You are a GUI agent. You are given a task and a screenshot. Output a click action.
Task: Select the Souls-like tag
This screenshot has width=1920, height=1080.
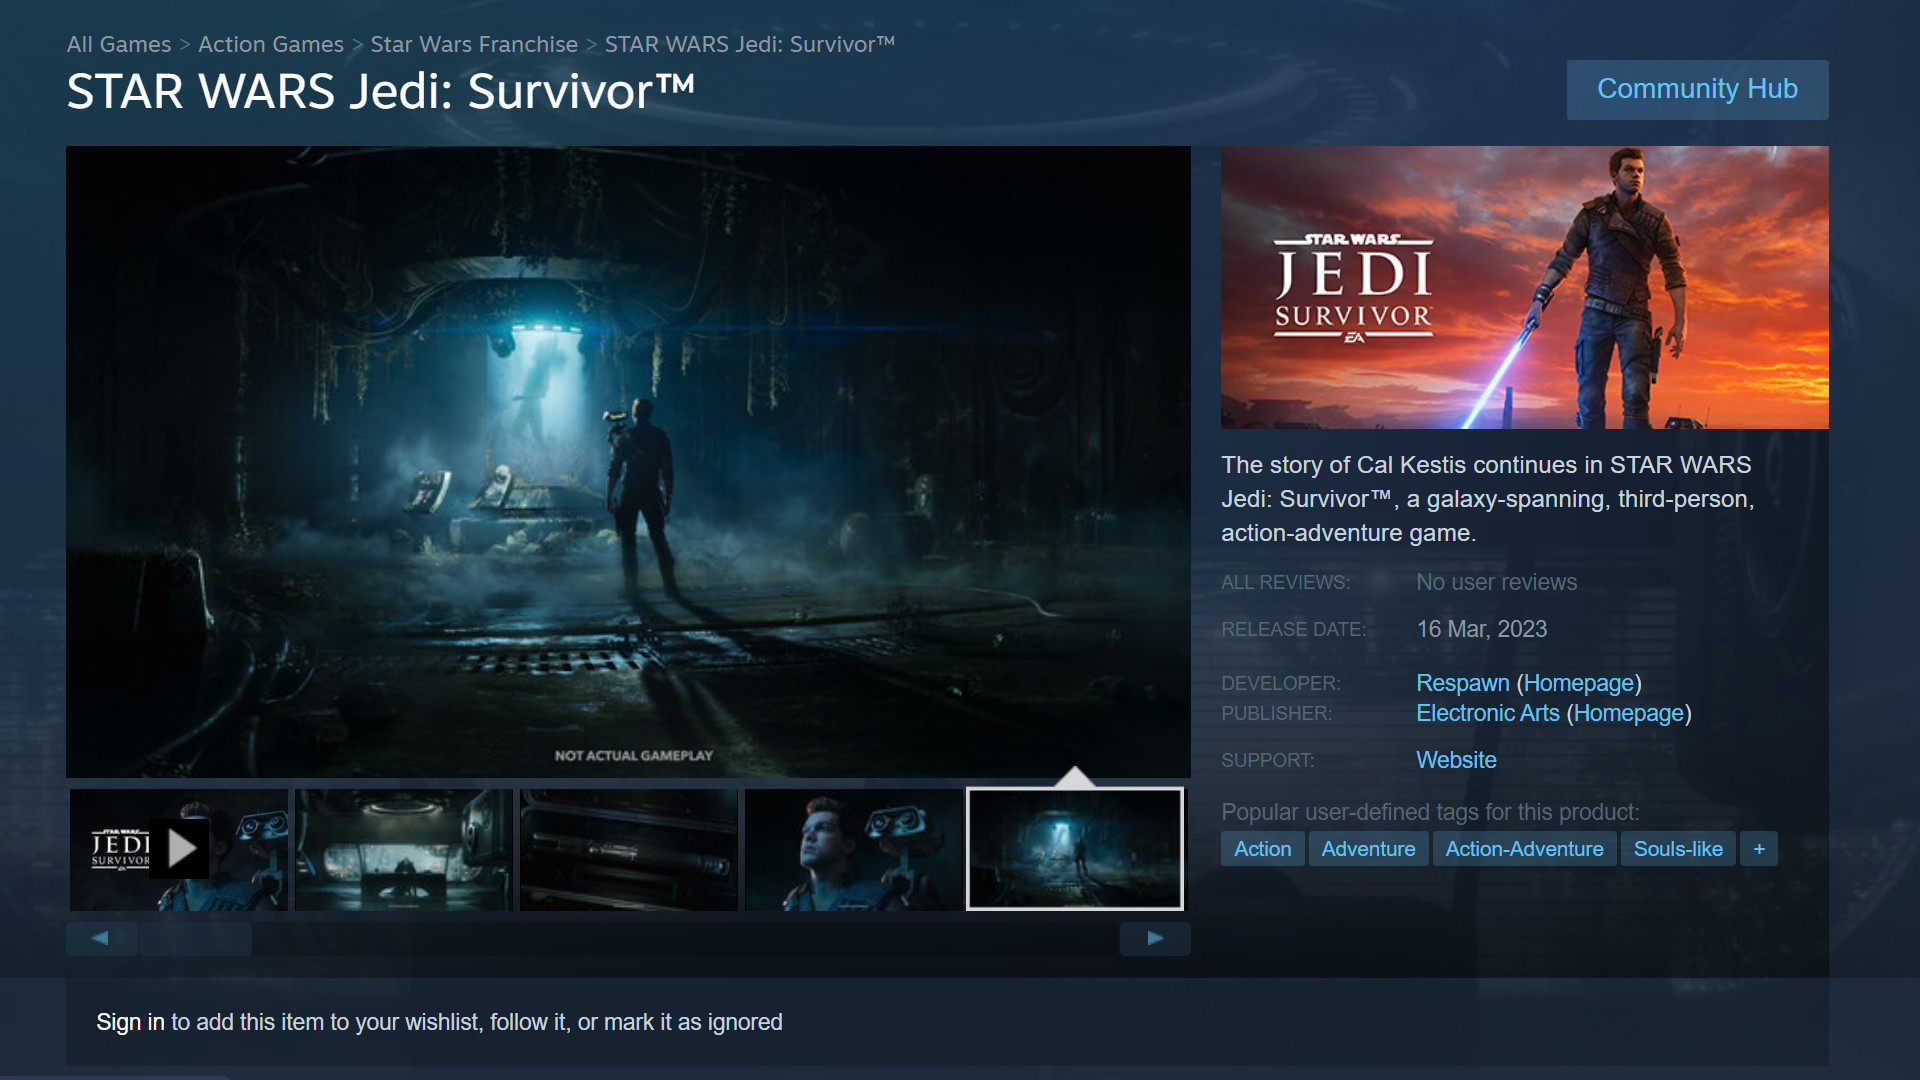coord(1678,849)
